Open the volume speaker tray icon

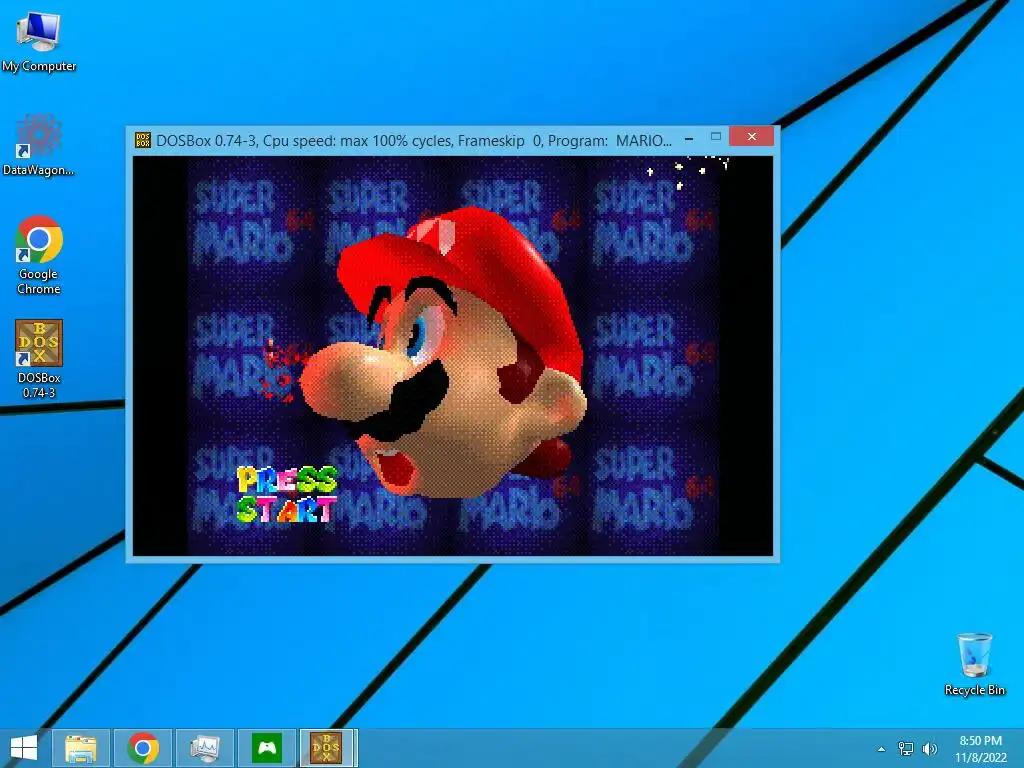(x=929, y=749)
